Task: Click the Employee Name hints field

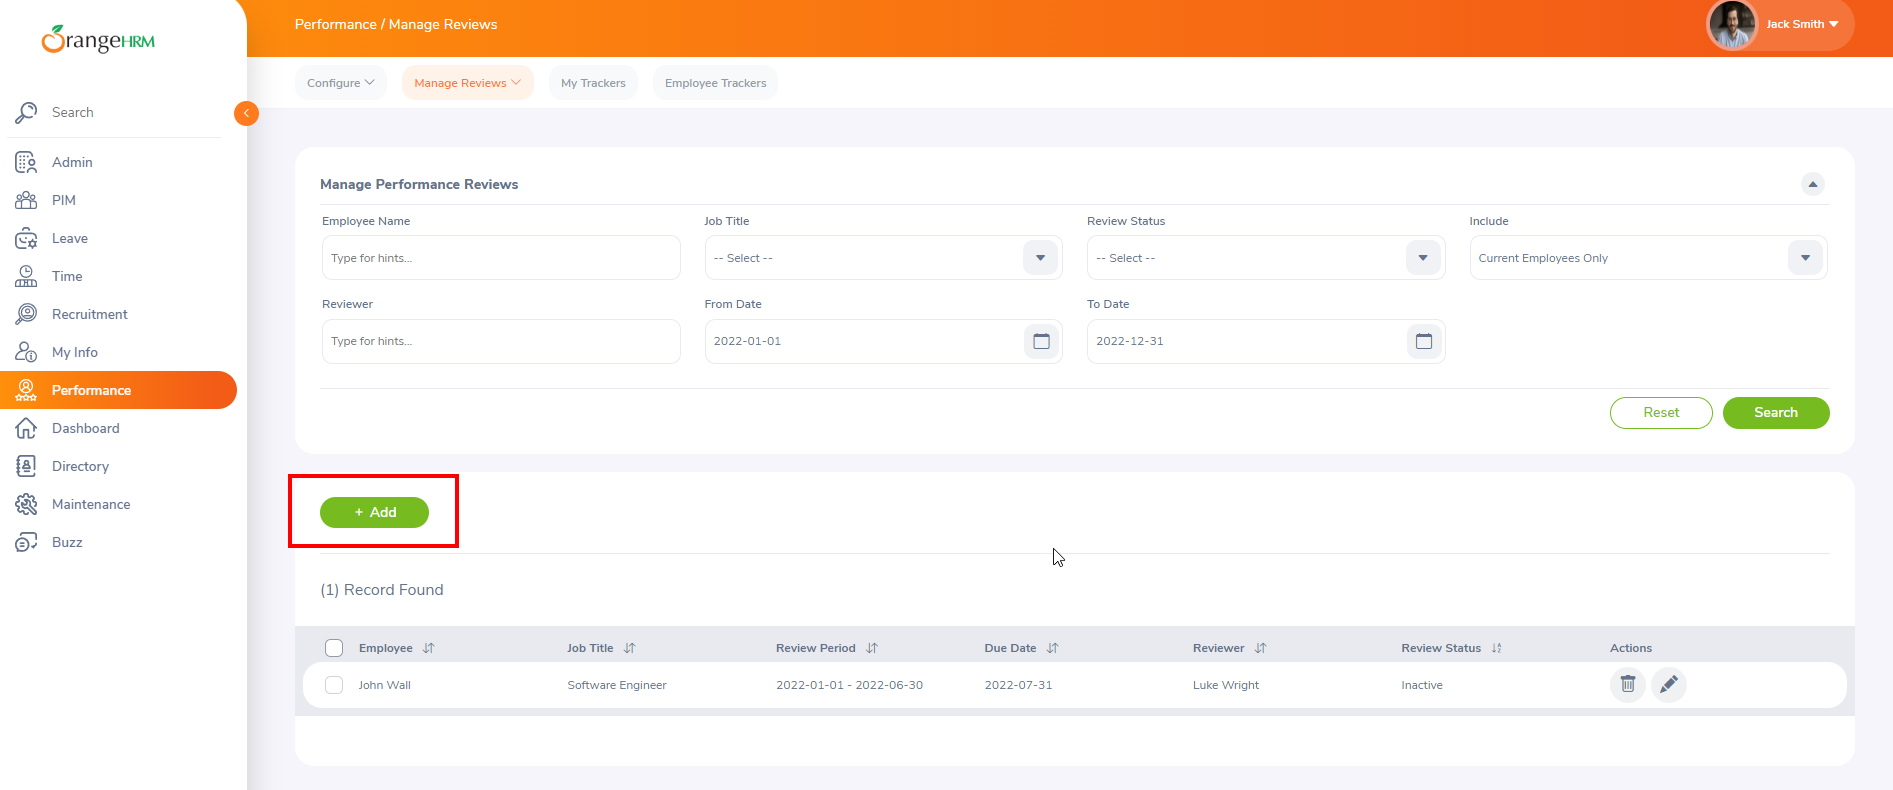Action: click(x=501, y=258)
